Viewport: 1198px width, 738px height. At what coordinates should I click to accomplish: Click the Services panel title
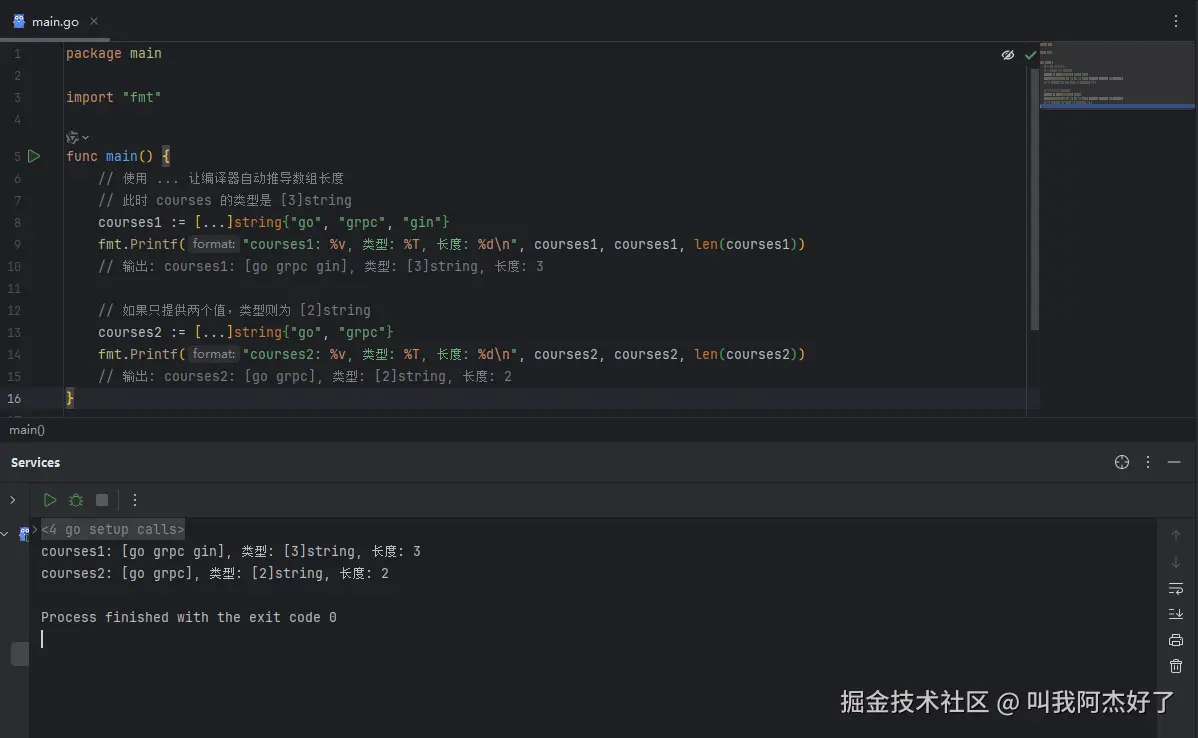35,462
